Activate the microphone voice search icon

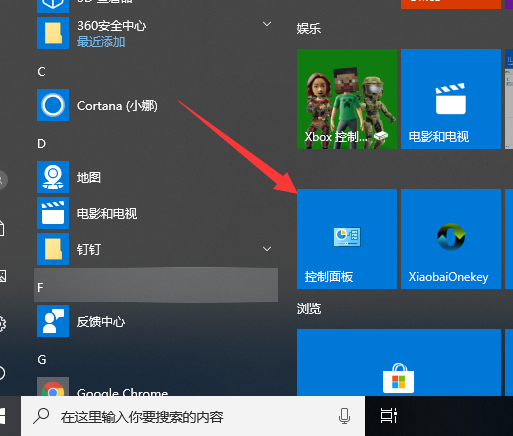pyautogui.click(x=344, y=416)
